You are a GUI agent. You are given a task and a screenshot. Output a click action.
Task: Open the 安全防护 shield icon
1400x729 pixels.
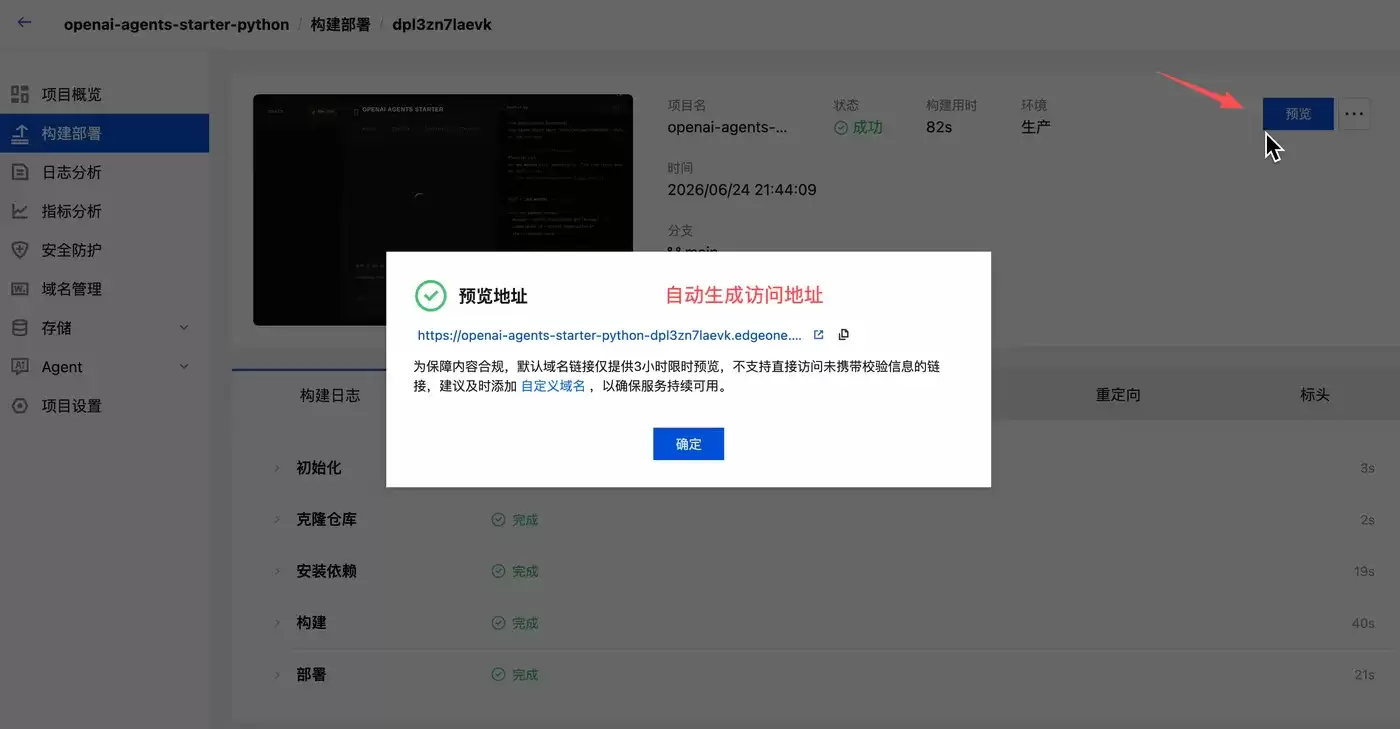[x=20, y=250]
